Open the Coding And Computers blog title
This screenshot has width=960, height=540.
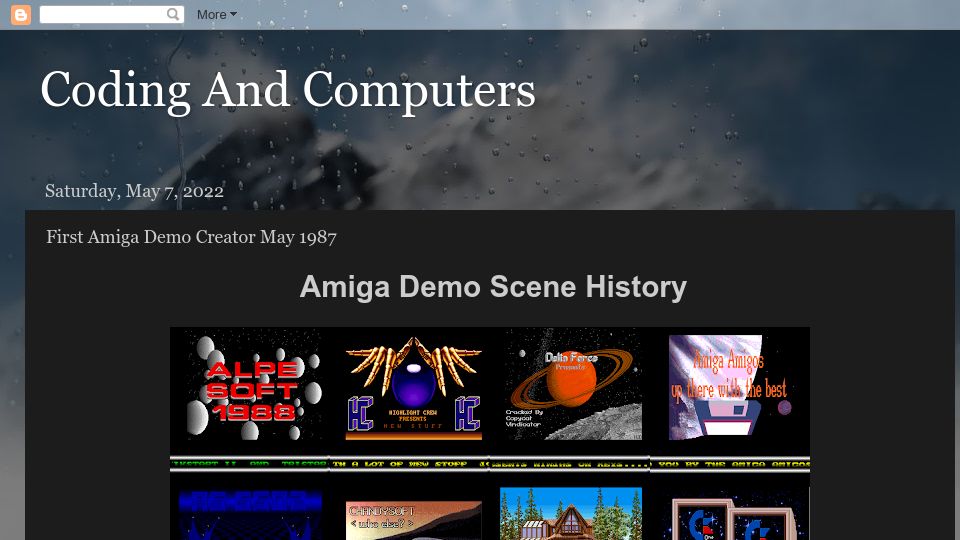click(288, 90)
